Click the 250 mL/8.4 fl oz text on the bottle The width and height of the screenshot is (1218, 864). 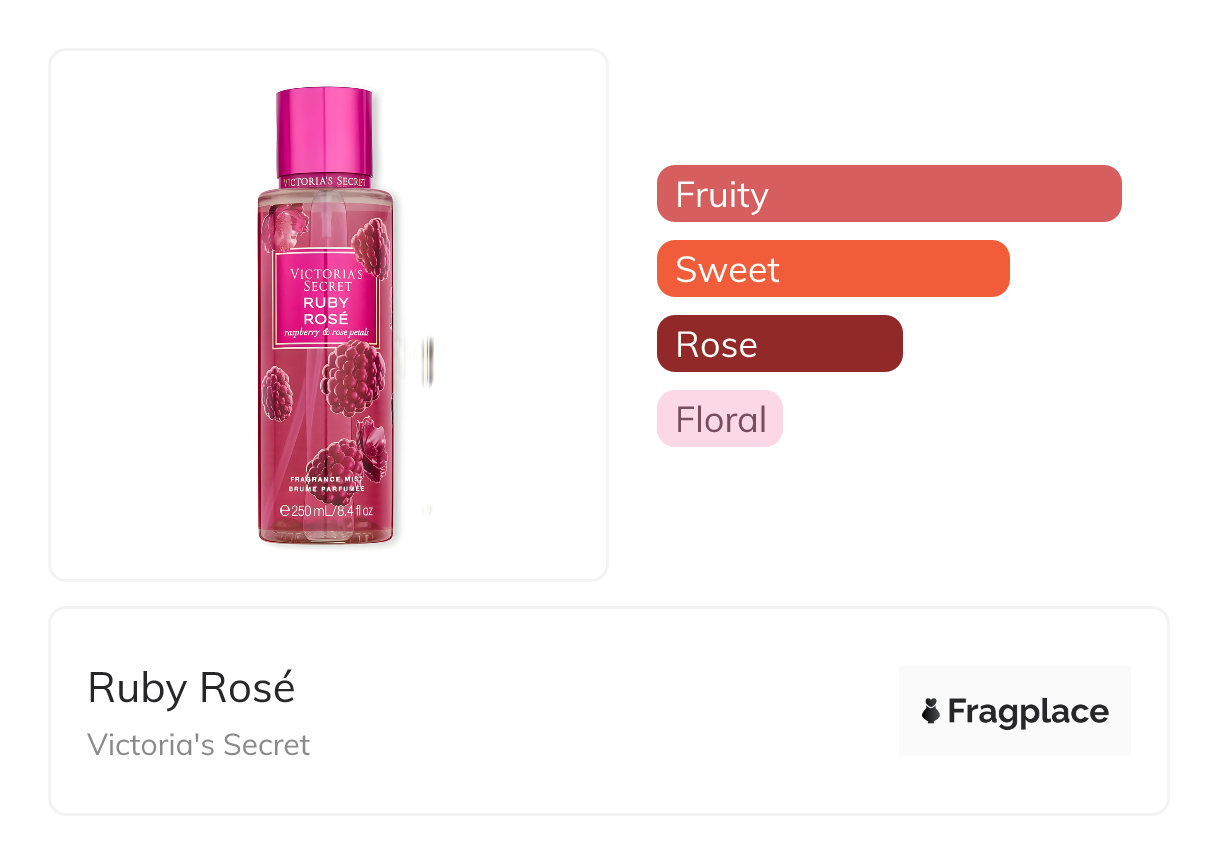(x=326, y=511)
